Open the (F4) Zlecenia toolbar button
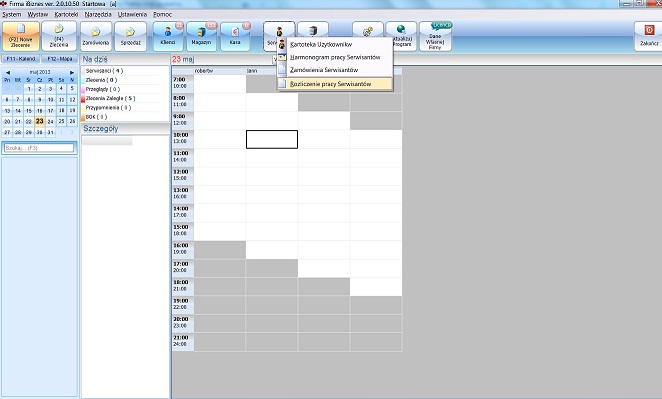 point(59,36)
